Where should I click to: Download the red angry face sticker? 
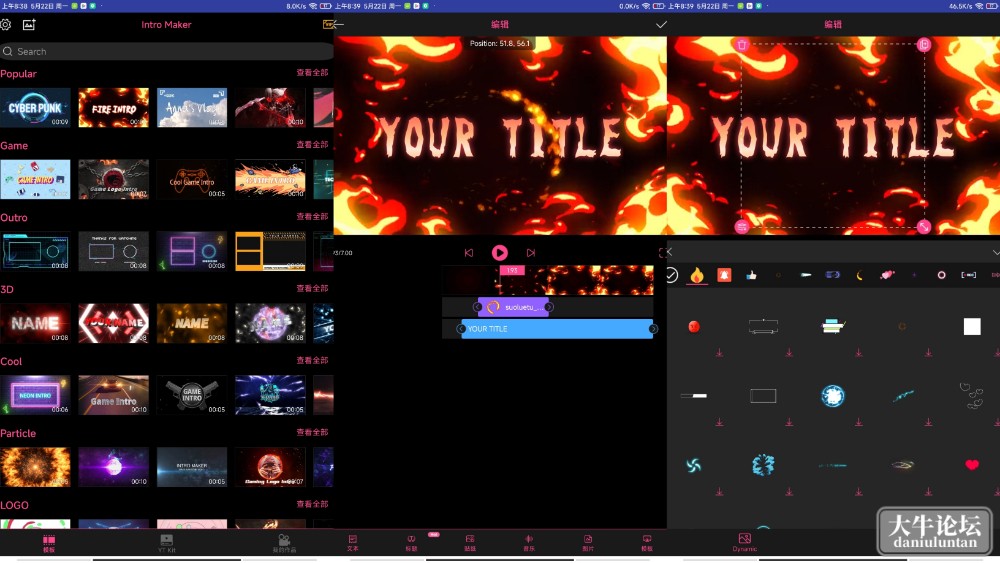[x=719, y=353]
